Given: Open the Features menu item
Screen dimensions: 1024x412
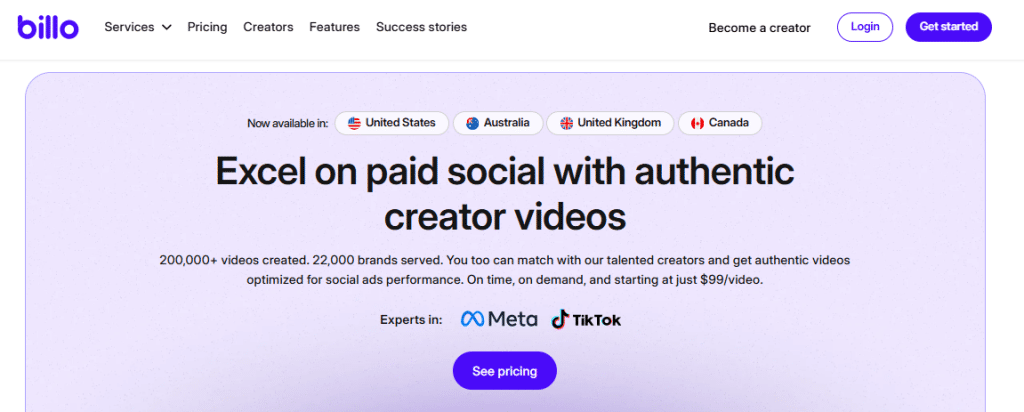Looking at the screenshot, I should 334,27.
